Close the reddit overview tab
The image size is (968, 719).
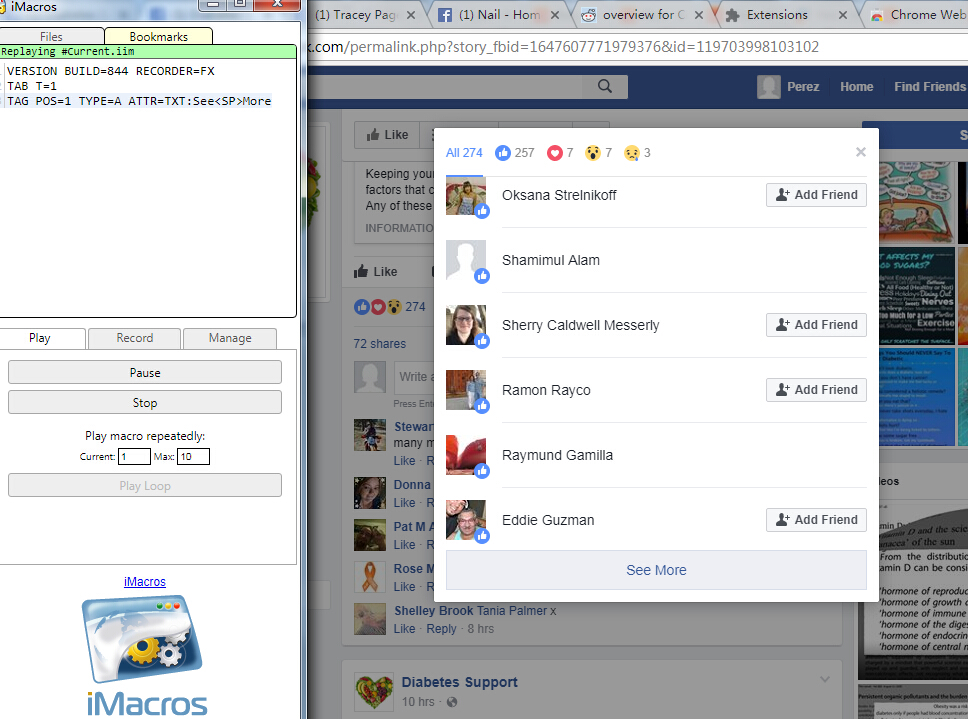pos(699,15)
